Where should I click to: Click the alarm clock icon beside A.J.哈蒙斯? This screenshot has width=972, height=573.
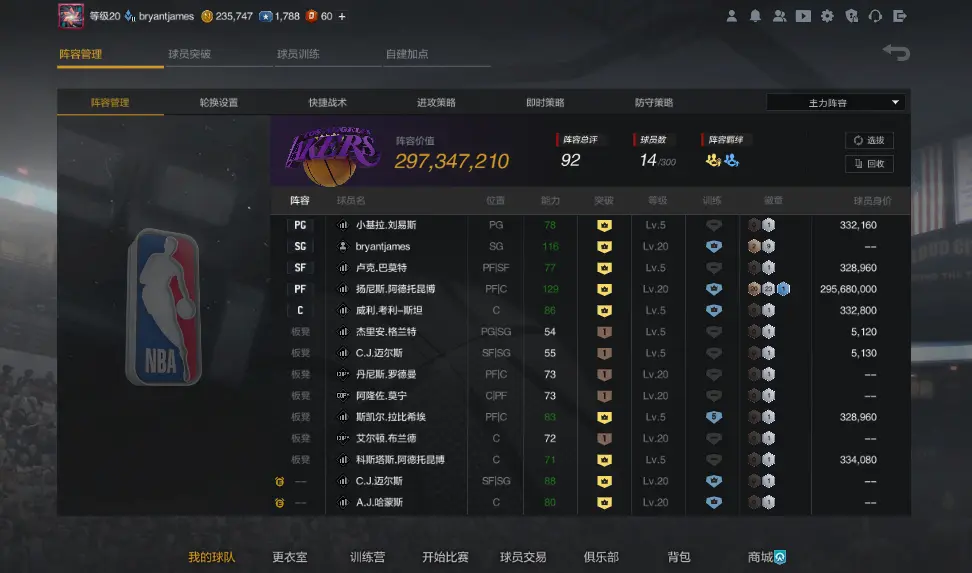(x=280, y=503)
